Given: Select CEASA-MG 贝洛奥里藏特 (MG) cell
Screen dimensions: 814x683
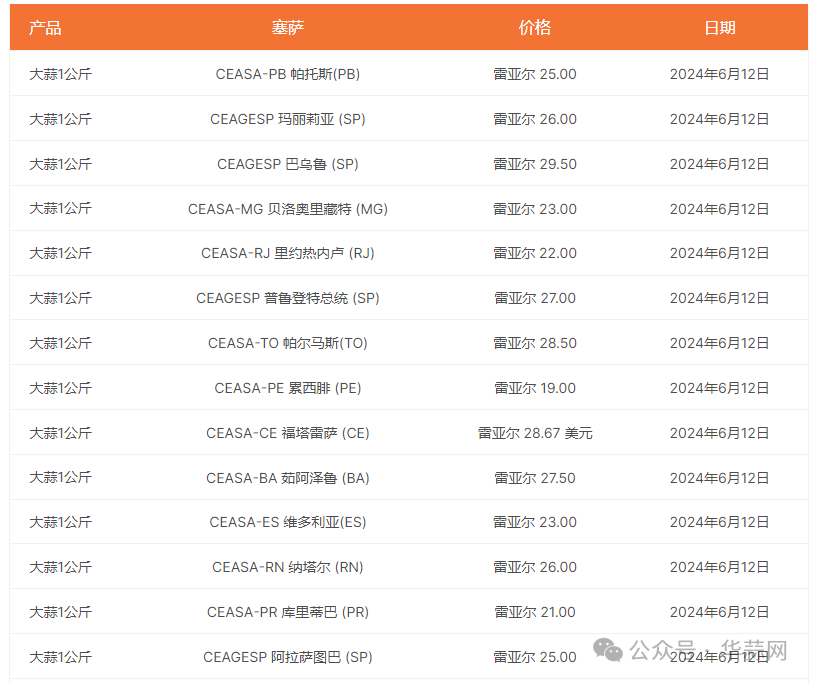Looking at the screenshot, I should [288, 209].
